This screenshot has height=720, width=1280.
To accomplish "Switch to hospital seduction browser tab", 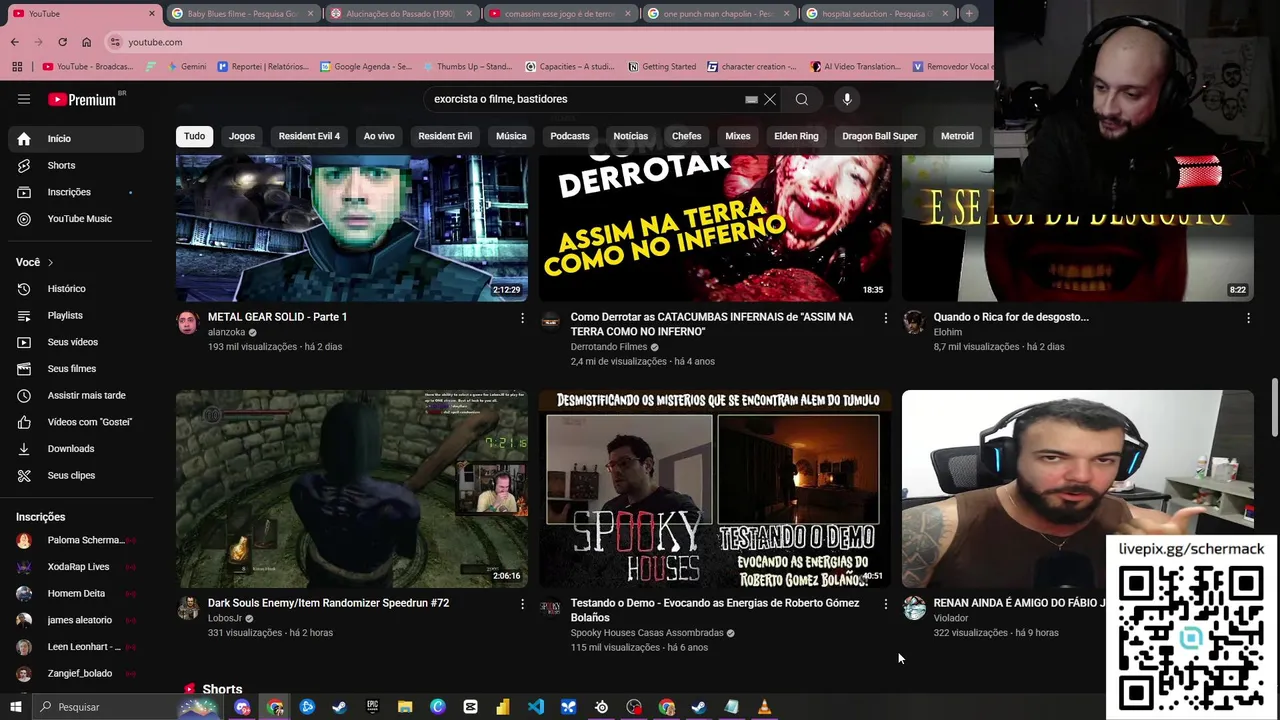I will click(876, 14).
